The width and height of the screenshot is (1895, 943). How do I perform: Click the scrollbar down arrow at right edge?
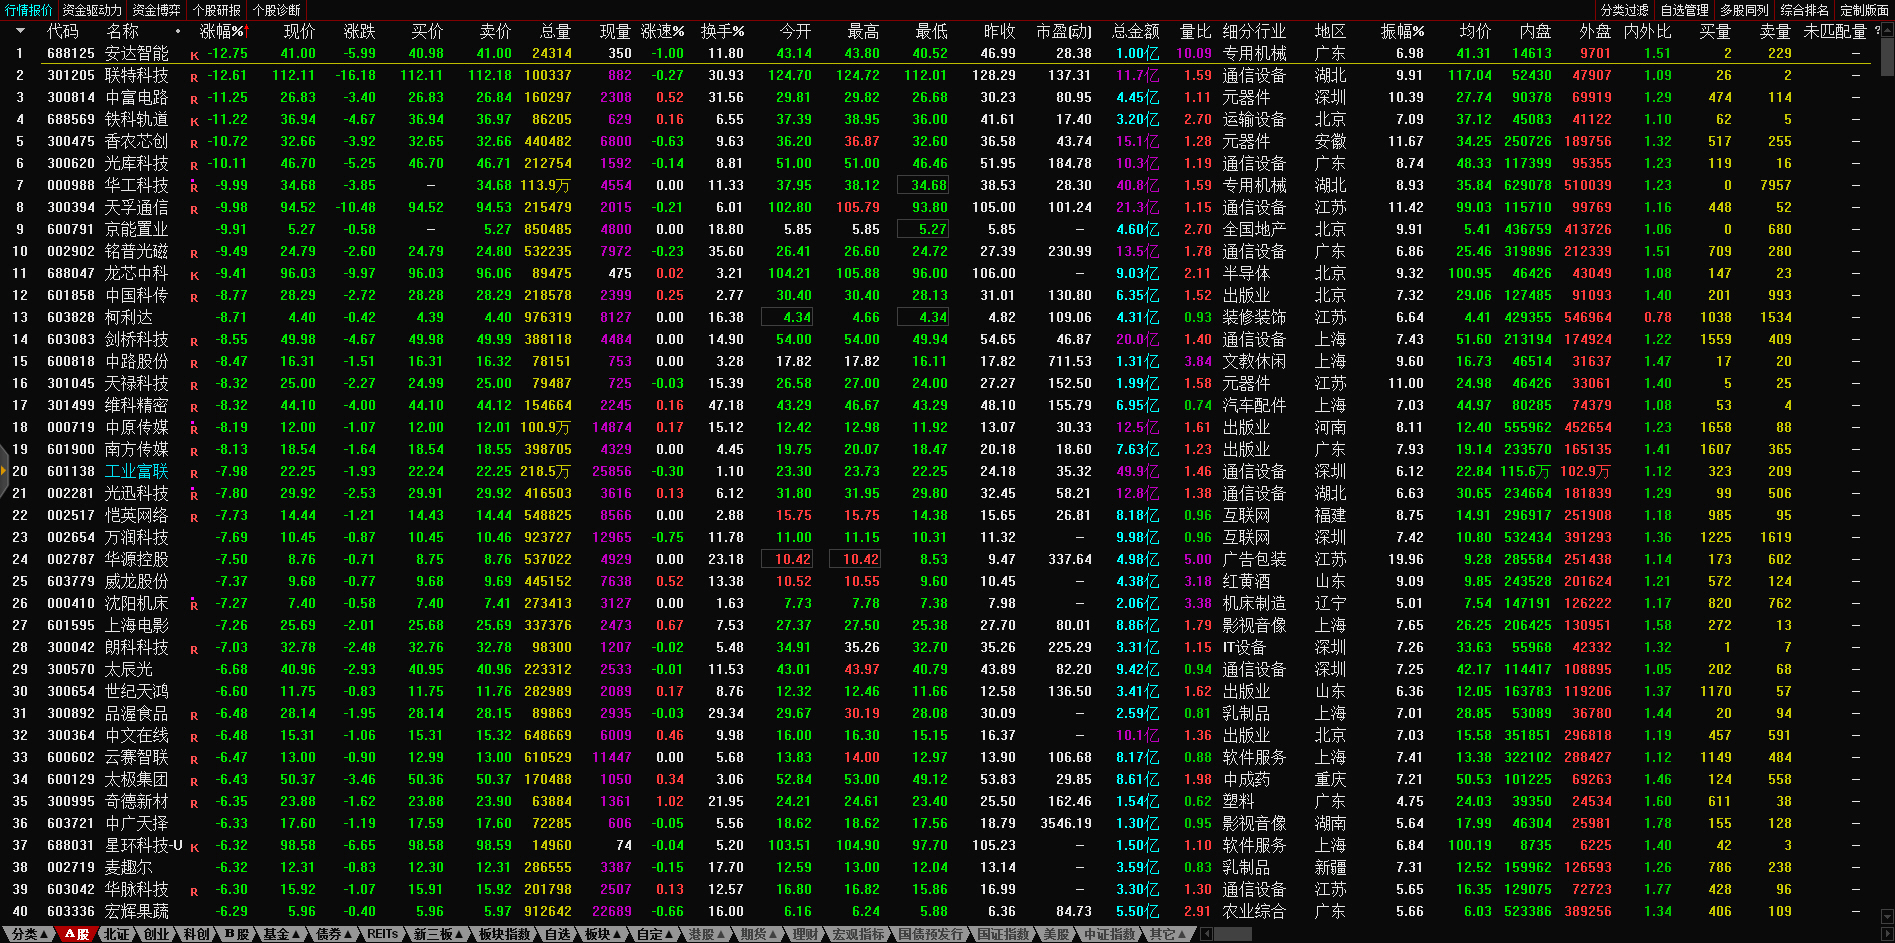pos(1887,916)
